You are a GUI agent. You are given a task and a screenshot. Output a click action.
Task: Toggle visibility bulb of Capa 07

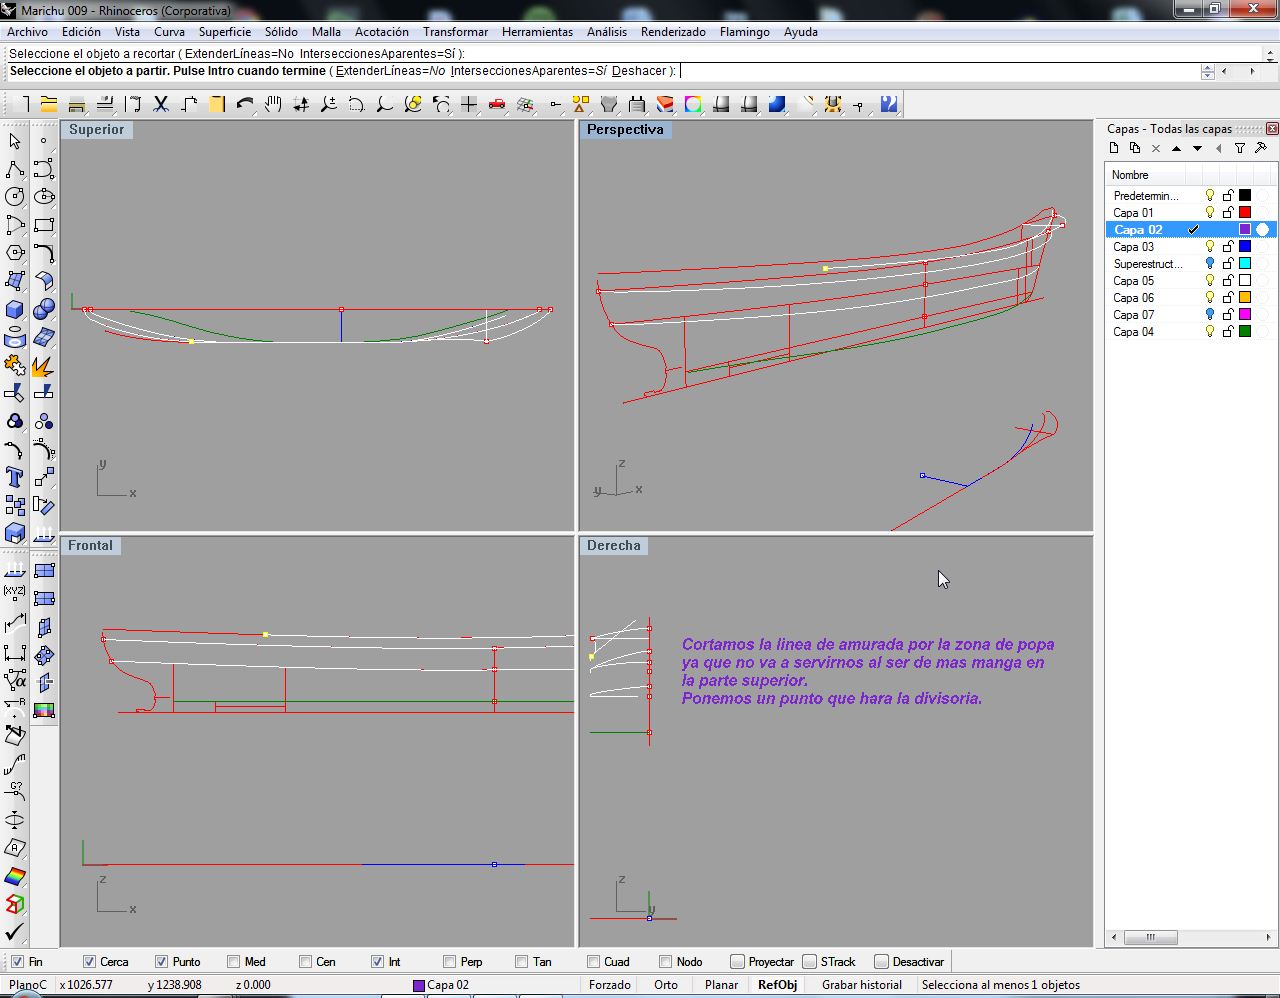pos(1210,315)
